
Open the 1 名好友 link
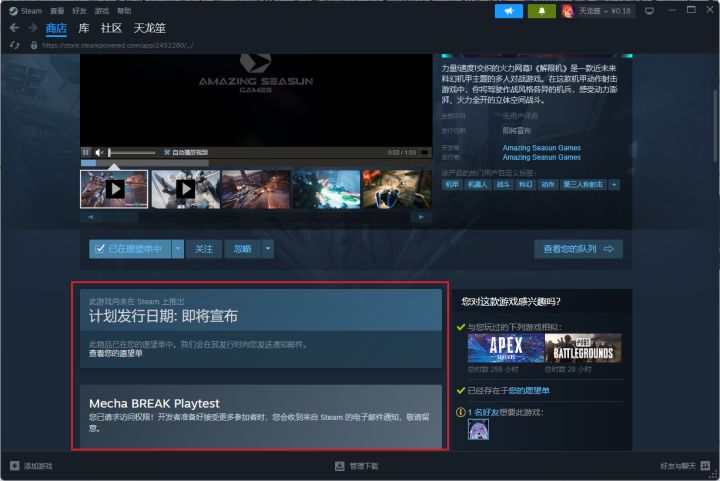click(484, 412)
